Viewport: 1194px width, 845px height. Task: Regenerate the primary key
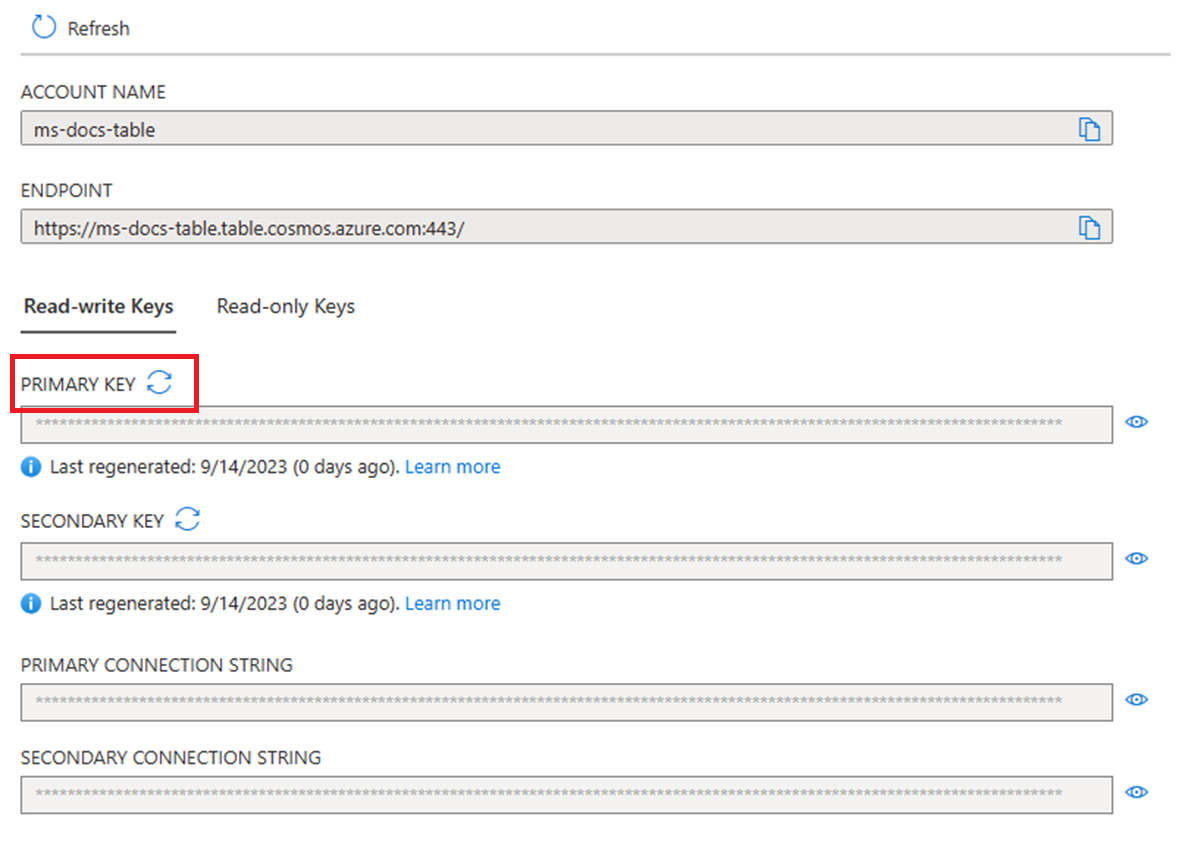[x=159, y=382]
